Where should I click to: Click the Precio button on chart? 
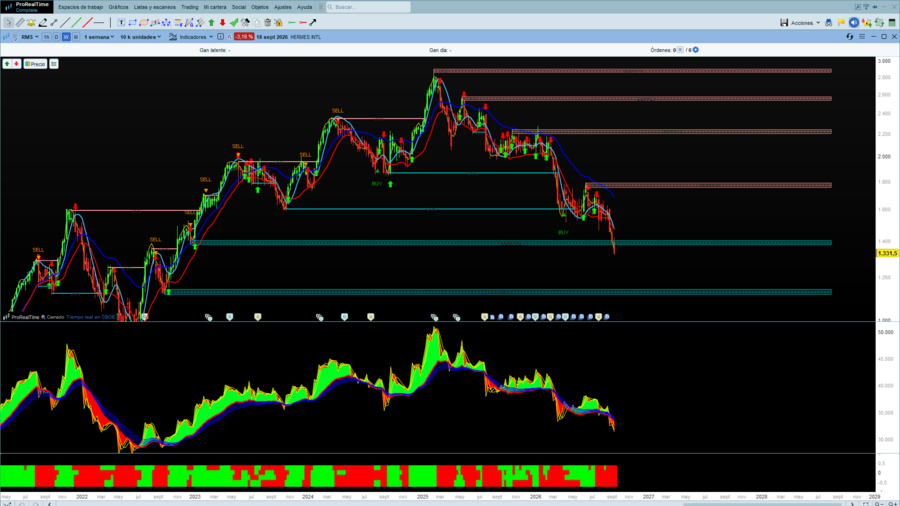[x=35, y=64]
